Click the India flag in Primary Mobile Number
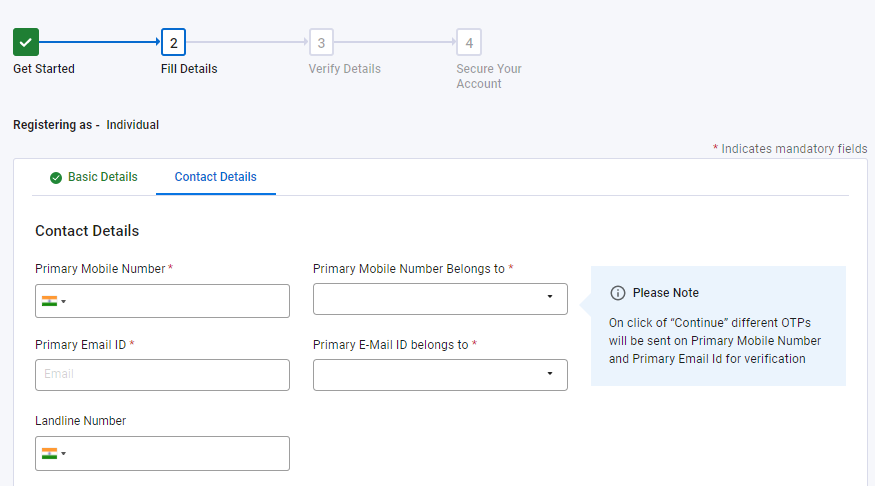 [49, 301]
